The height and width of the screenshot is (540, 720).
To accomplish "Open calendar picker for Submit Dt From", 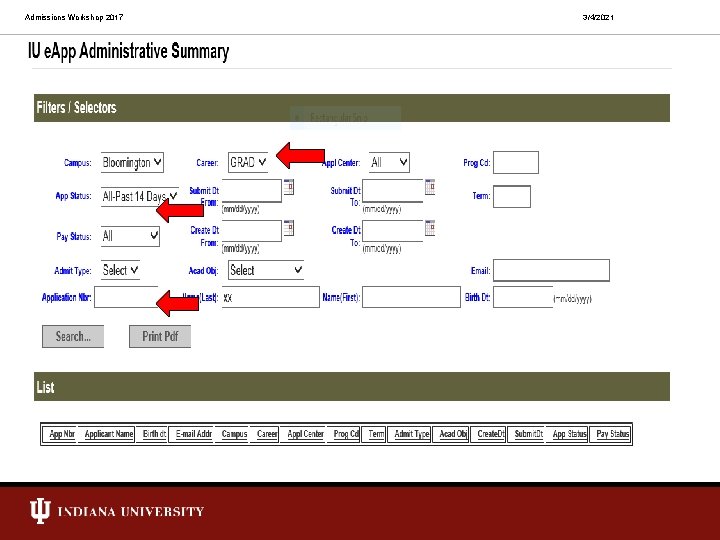I will pos(288,187).
